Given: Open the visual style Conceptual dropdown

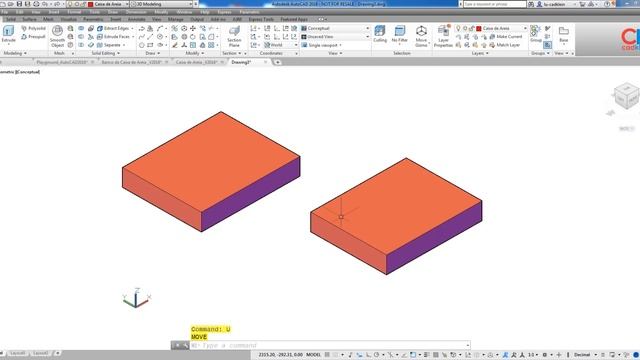Looking at the screenshot, I should coord(335,28).
